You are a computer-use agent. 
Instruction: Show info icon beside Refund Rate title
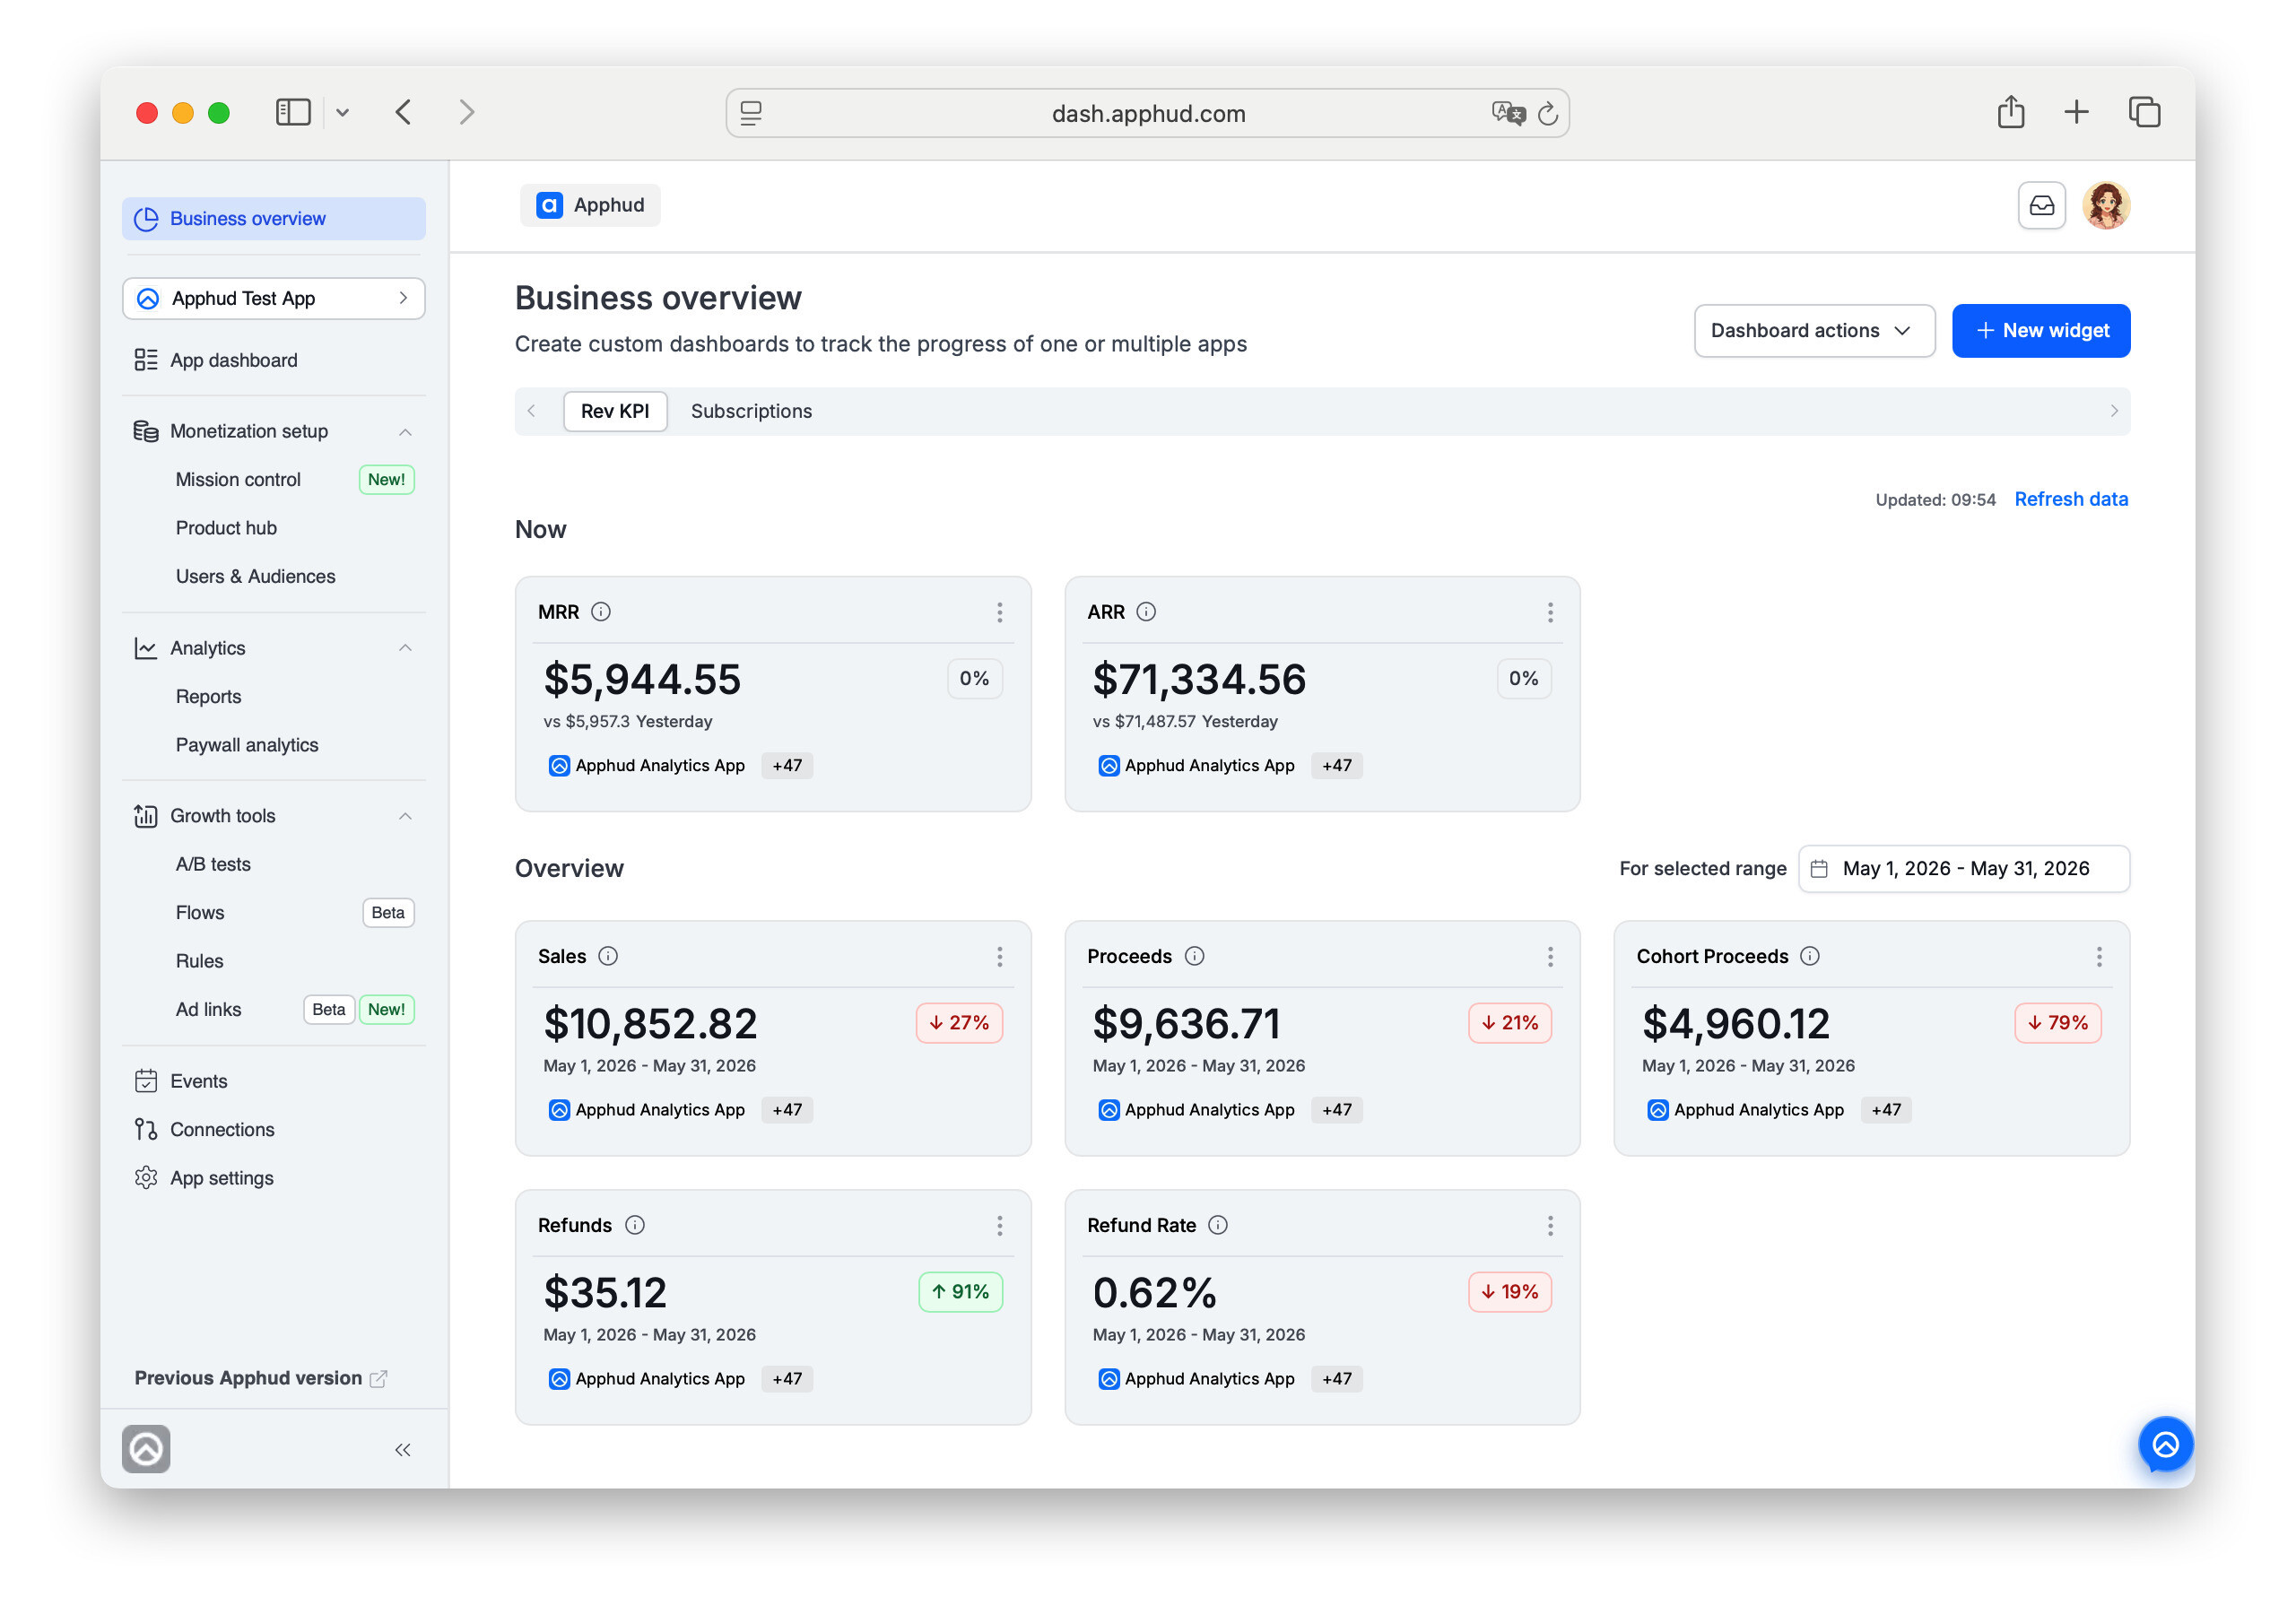click(1218, 1225)
